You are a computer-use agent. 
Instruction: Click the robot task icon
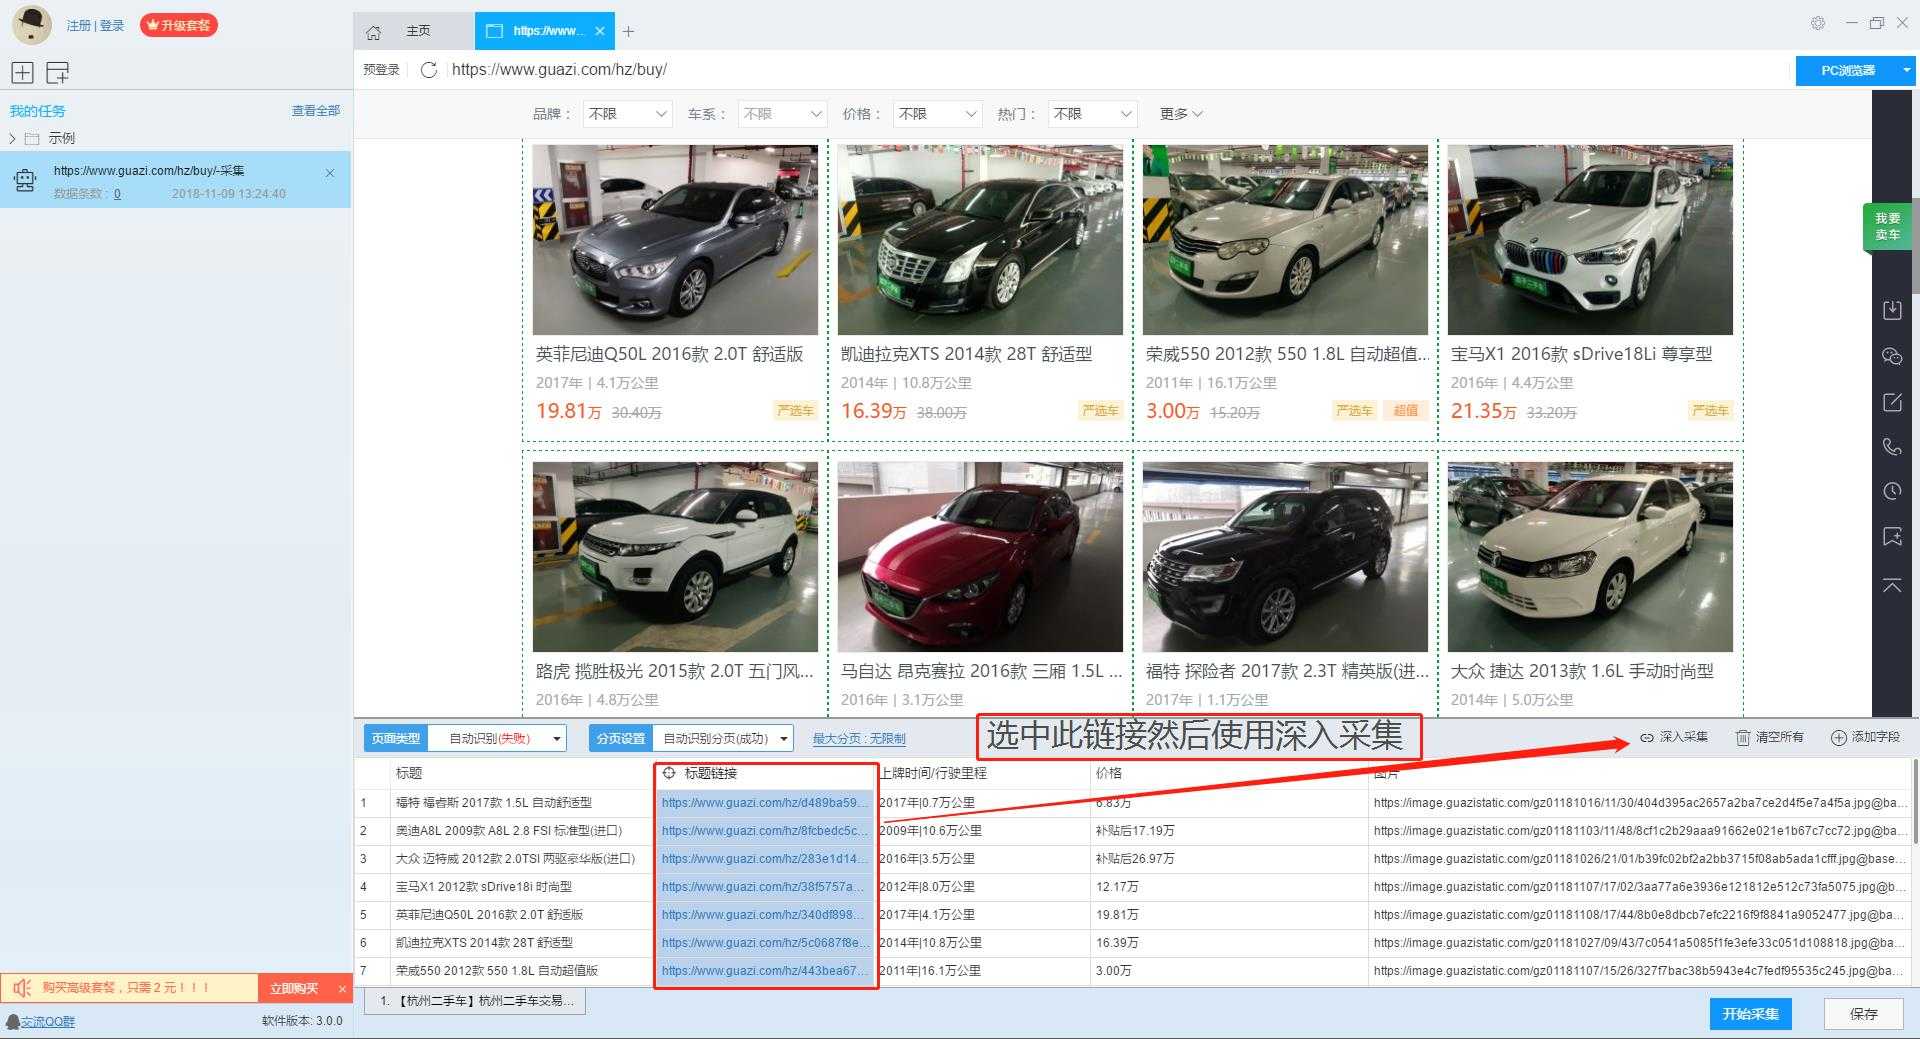pyautogui.click(x=25, y=180)
